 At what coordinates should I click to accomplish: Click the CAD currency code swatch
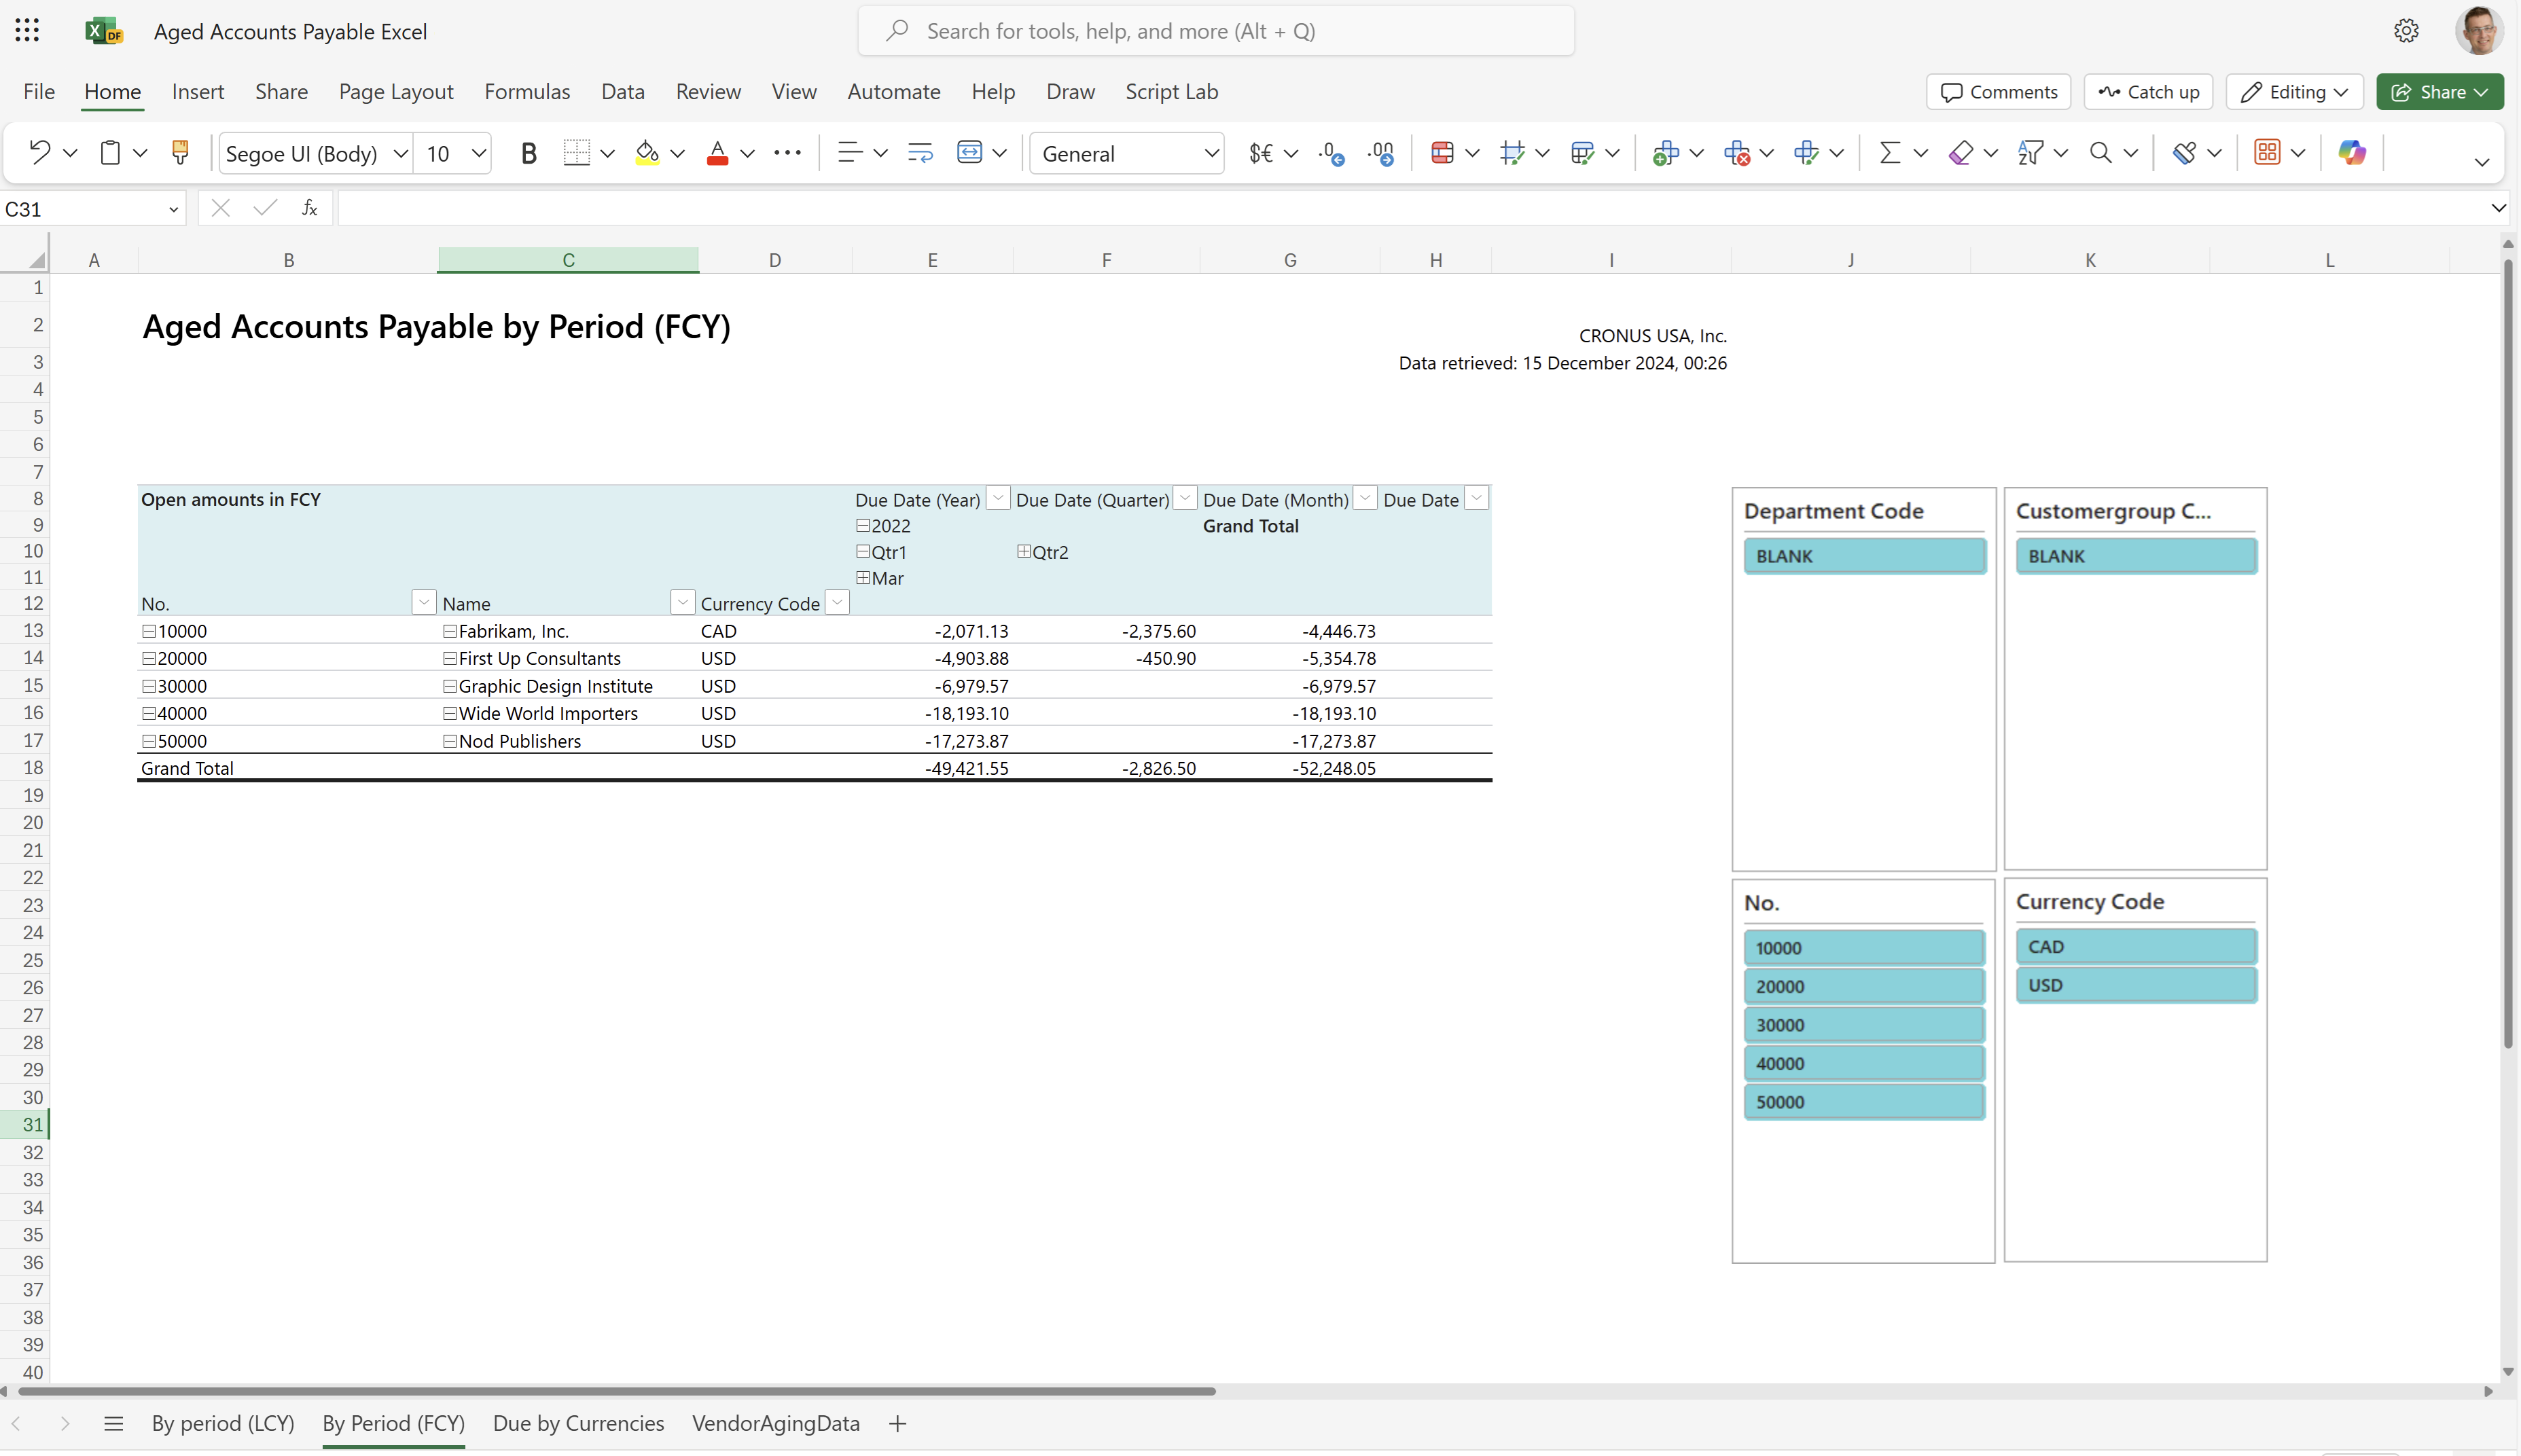(x=2134, y=947)
